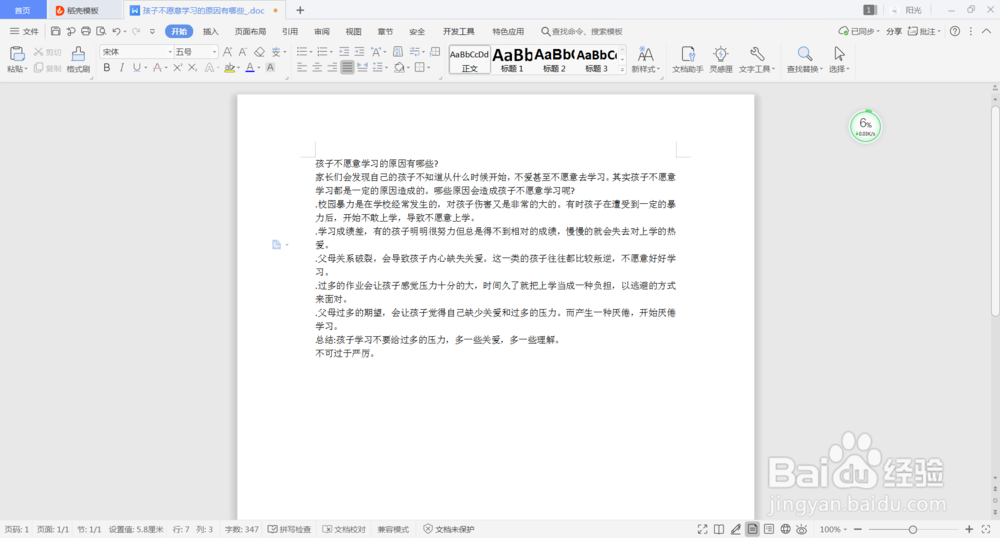The image size is (1000, 538).
Task: Click the Paste clipboard icon
Action: [x=17, y=54]
